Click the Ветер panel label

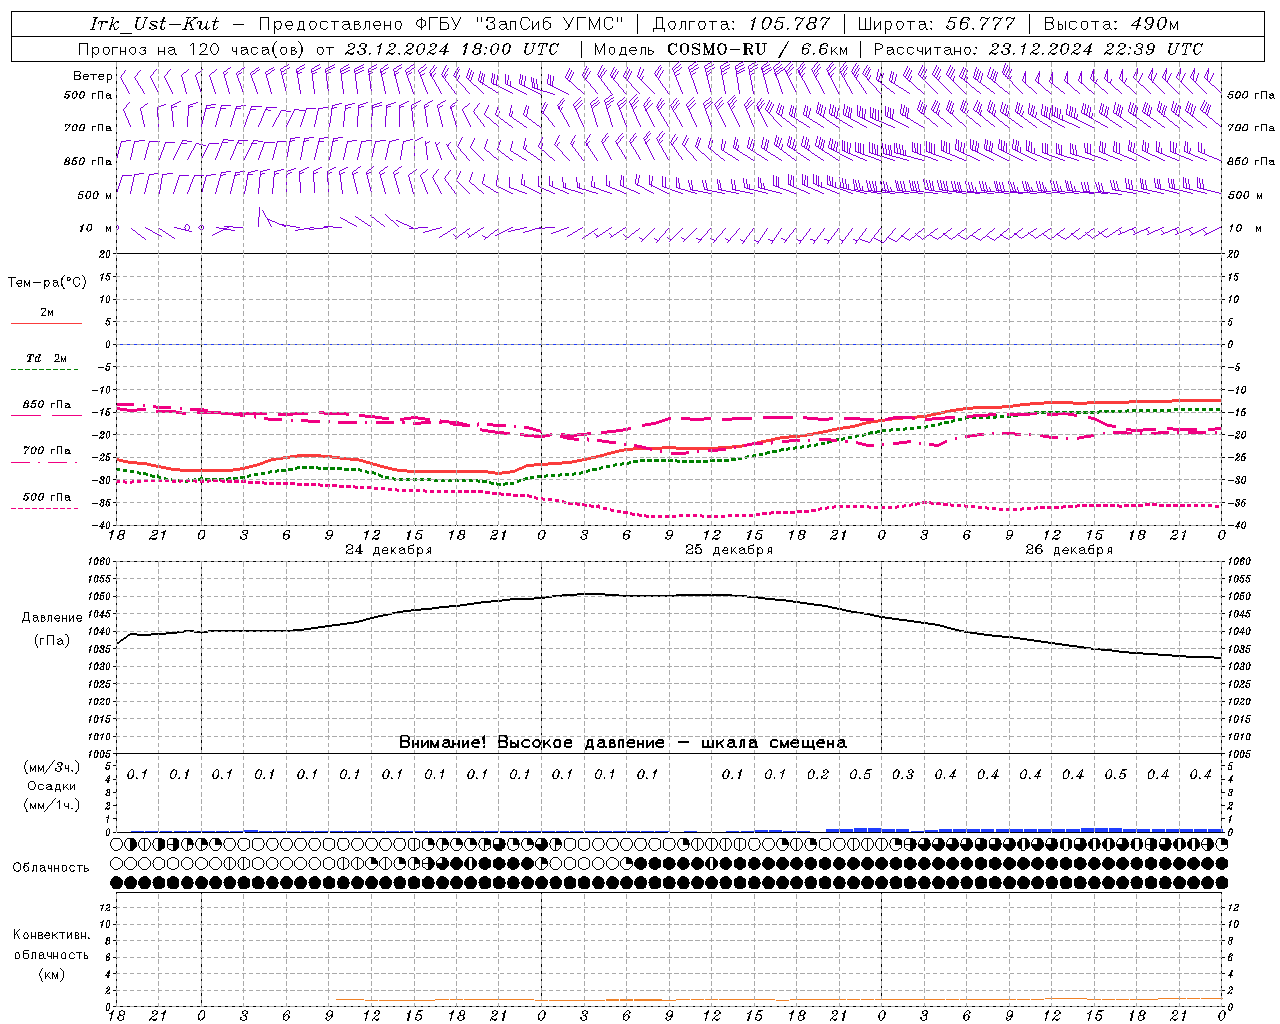pyautogui.click(x=92, y=76)
